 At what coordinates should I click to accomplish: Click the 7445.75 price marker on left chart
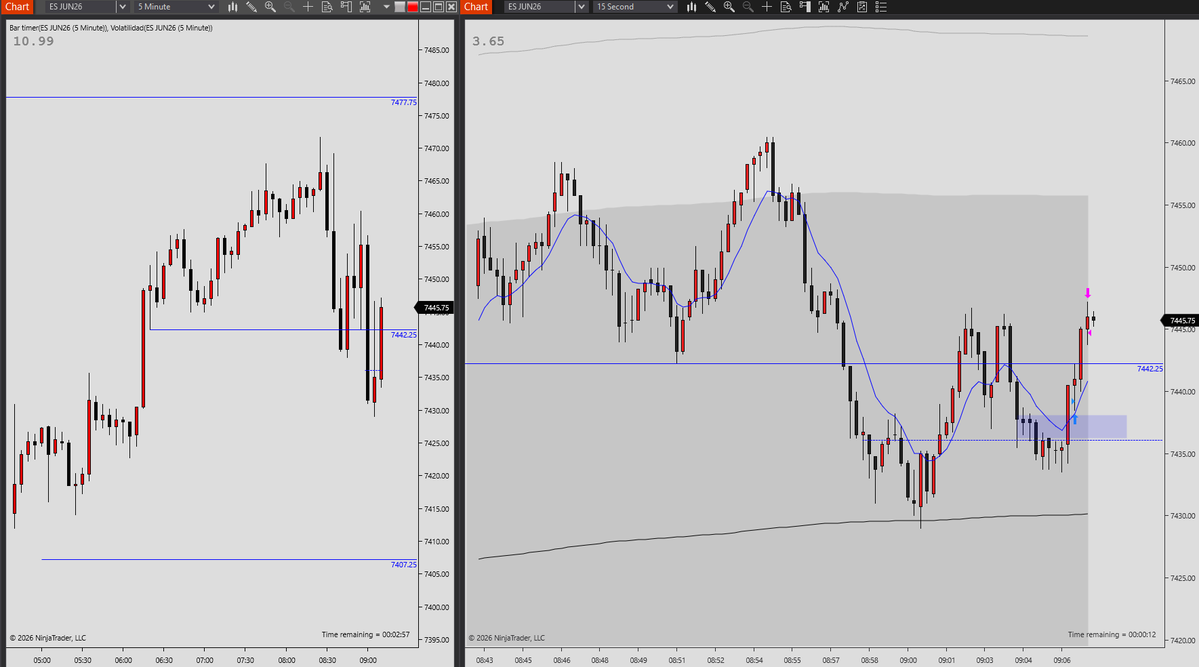point(435,307)
